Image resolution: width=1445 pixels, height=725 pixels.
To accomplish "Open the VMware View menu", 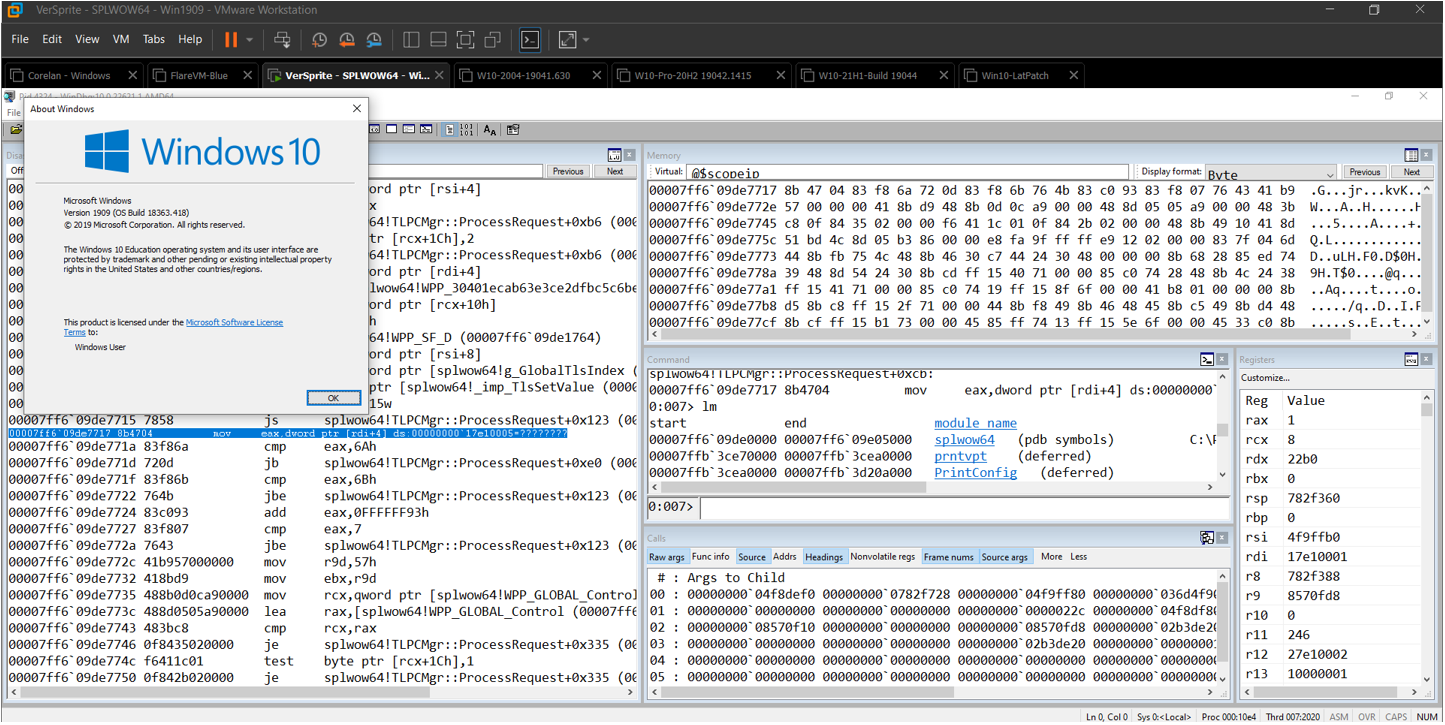I will click(87, 40).
